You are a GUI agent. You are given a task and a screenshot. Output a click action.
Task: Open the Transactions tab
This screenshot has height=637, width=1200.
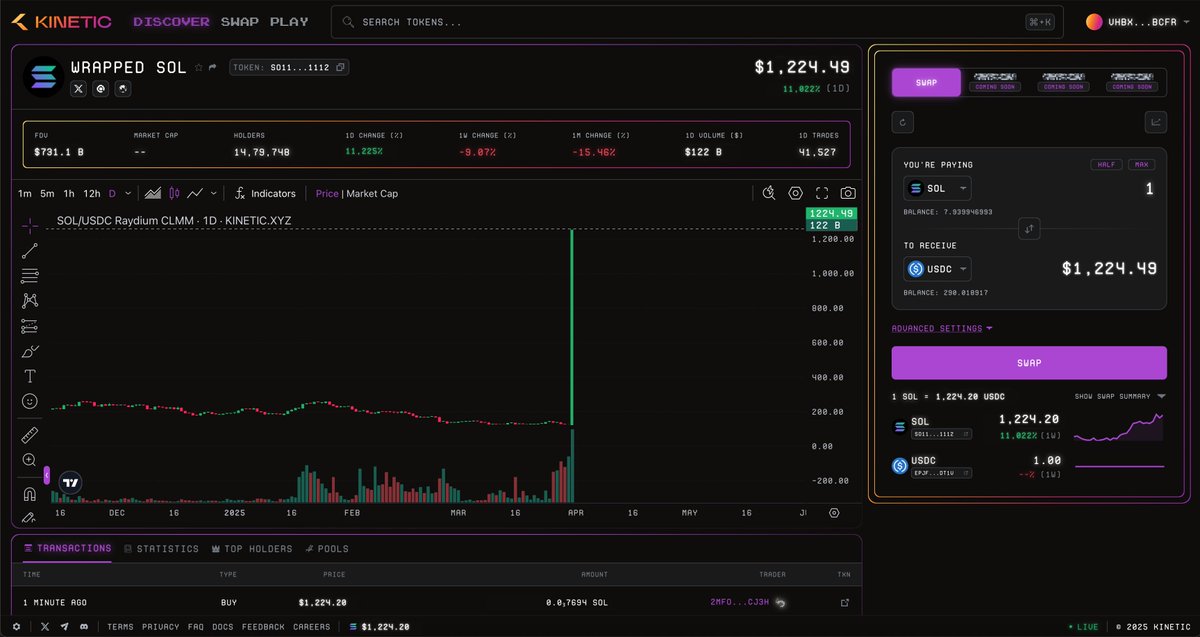pyautogui.click(x=67, y=548)
